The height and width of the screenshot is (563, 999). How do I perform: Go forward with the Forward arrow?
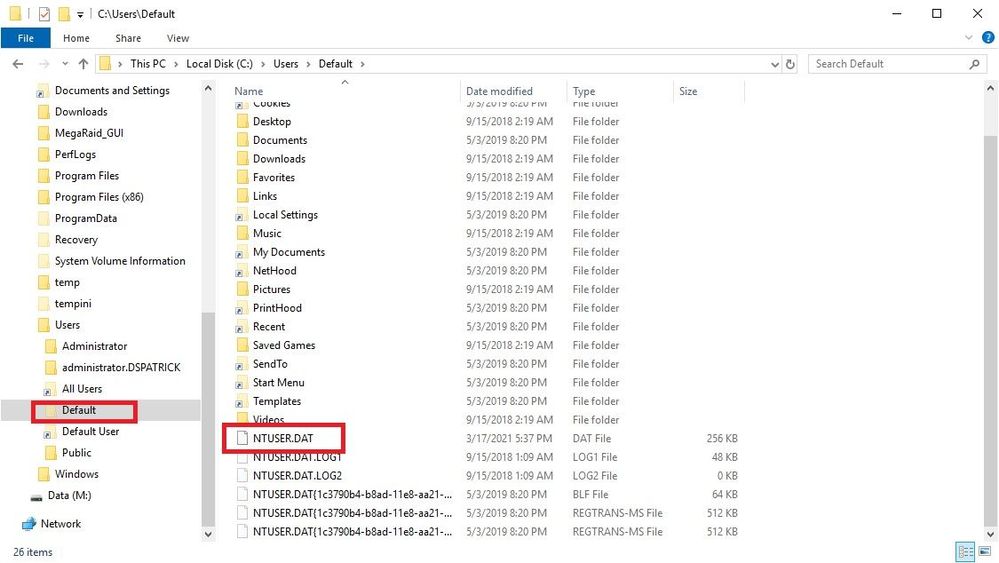44,64
